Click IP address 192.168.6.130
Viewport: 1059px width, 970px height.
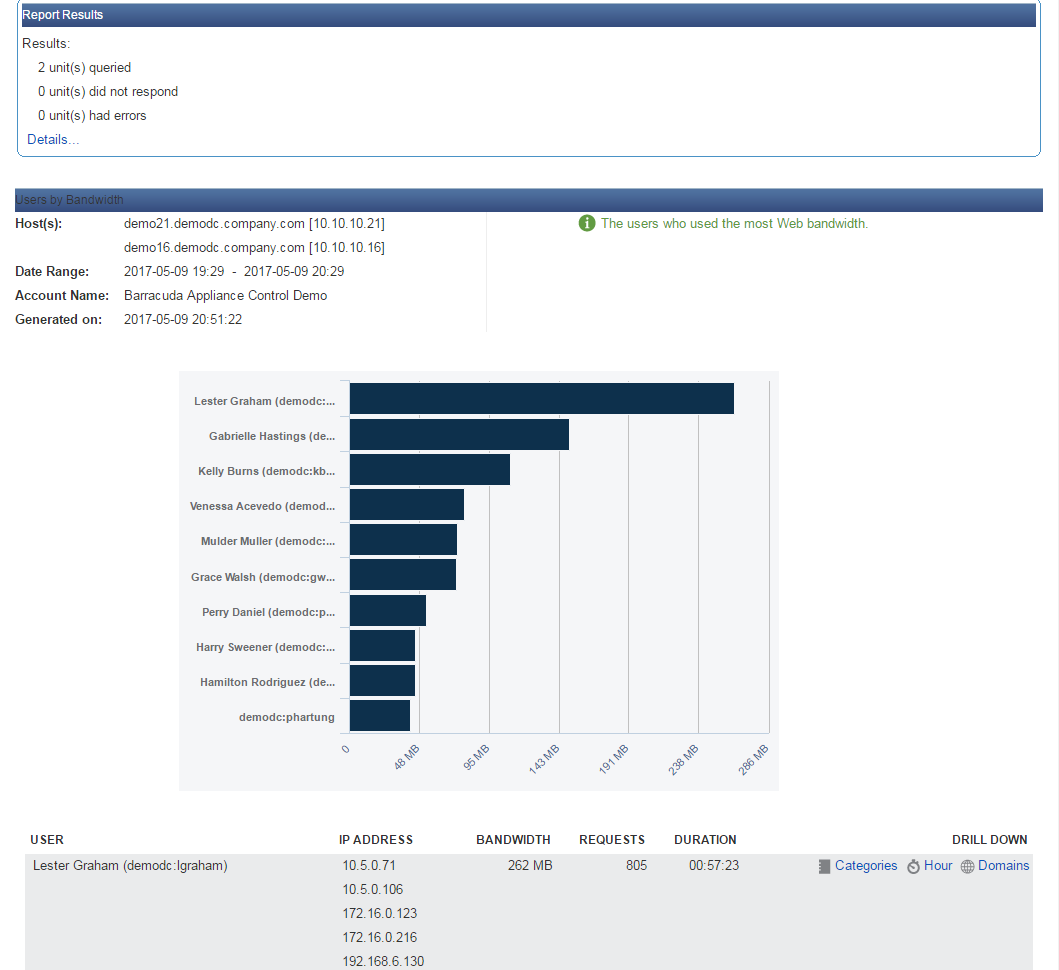383,961
